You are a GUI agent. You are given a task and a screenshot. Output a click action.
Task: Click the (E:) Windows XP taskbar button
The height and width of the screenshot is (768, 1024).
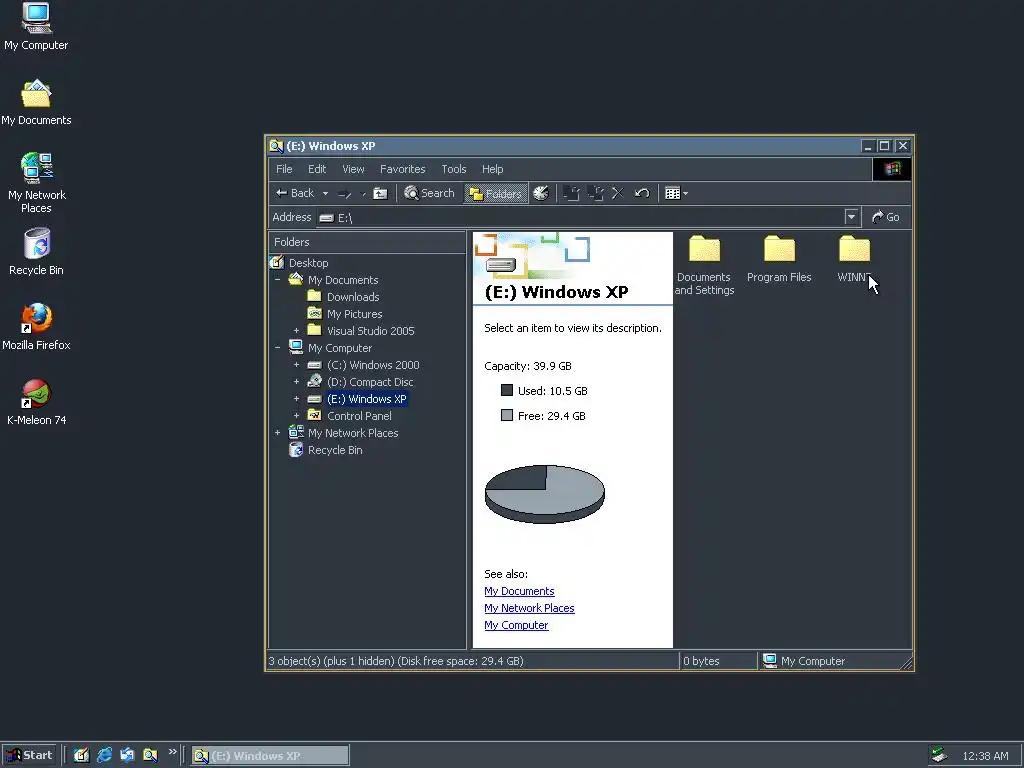coord(270,756)
